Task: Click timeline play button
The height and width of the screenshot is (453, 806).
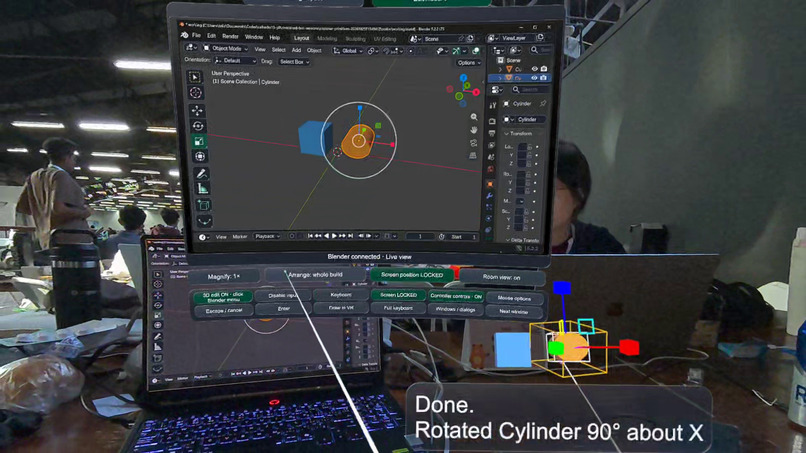Action: pos(334,236)
